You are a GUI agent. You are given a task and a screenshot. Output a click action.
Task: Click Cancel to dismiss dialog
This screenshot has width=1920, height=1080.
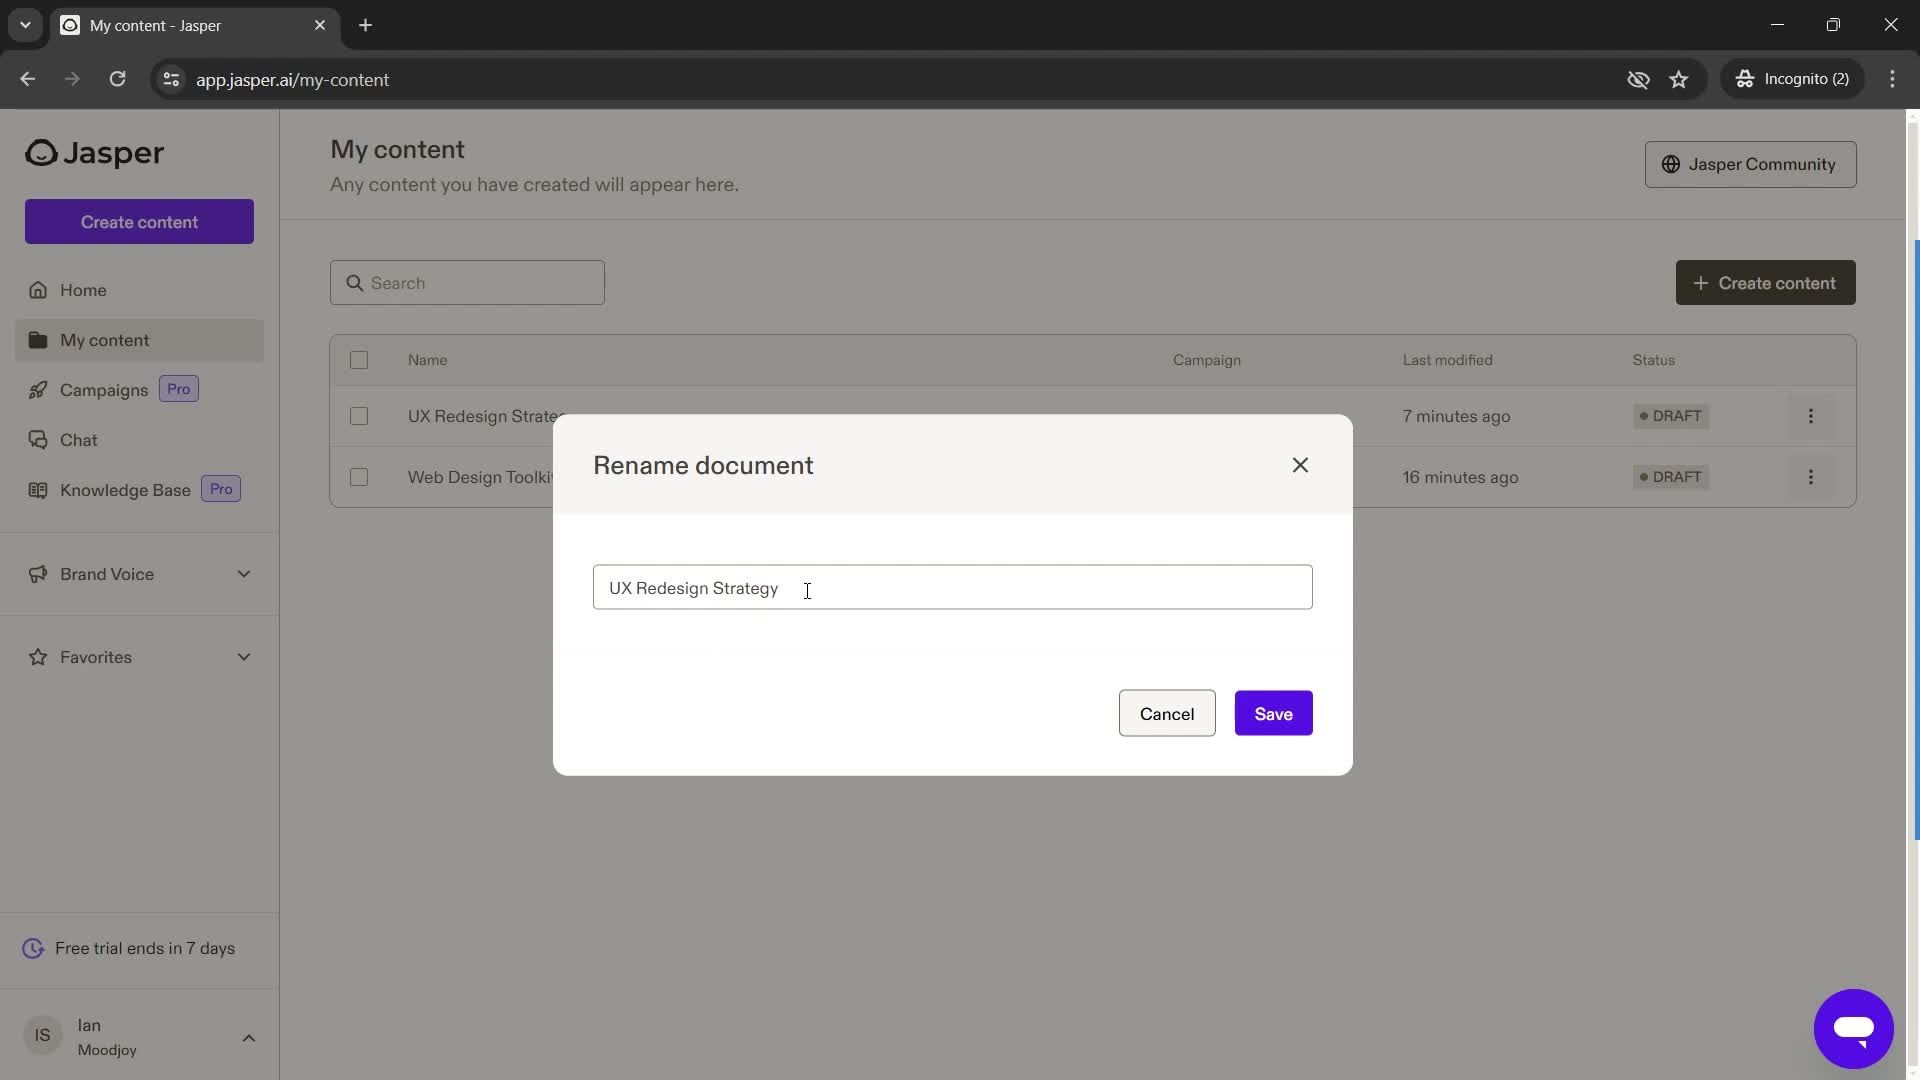(x=1167, y=712)
